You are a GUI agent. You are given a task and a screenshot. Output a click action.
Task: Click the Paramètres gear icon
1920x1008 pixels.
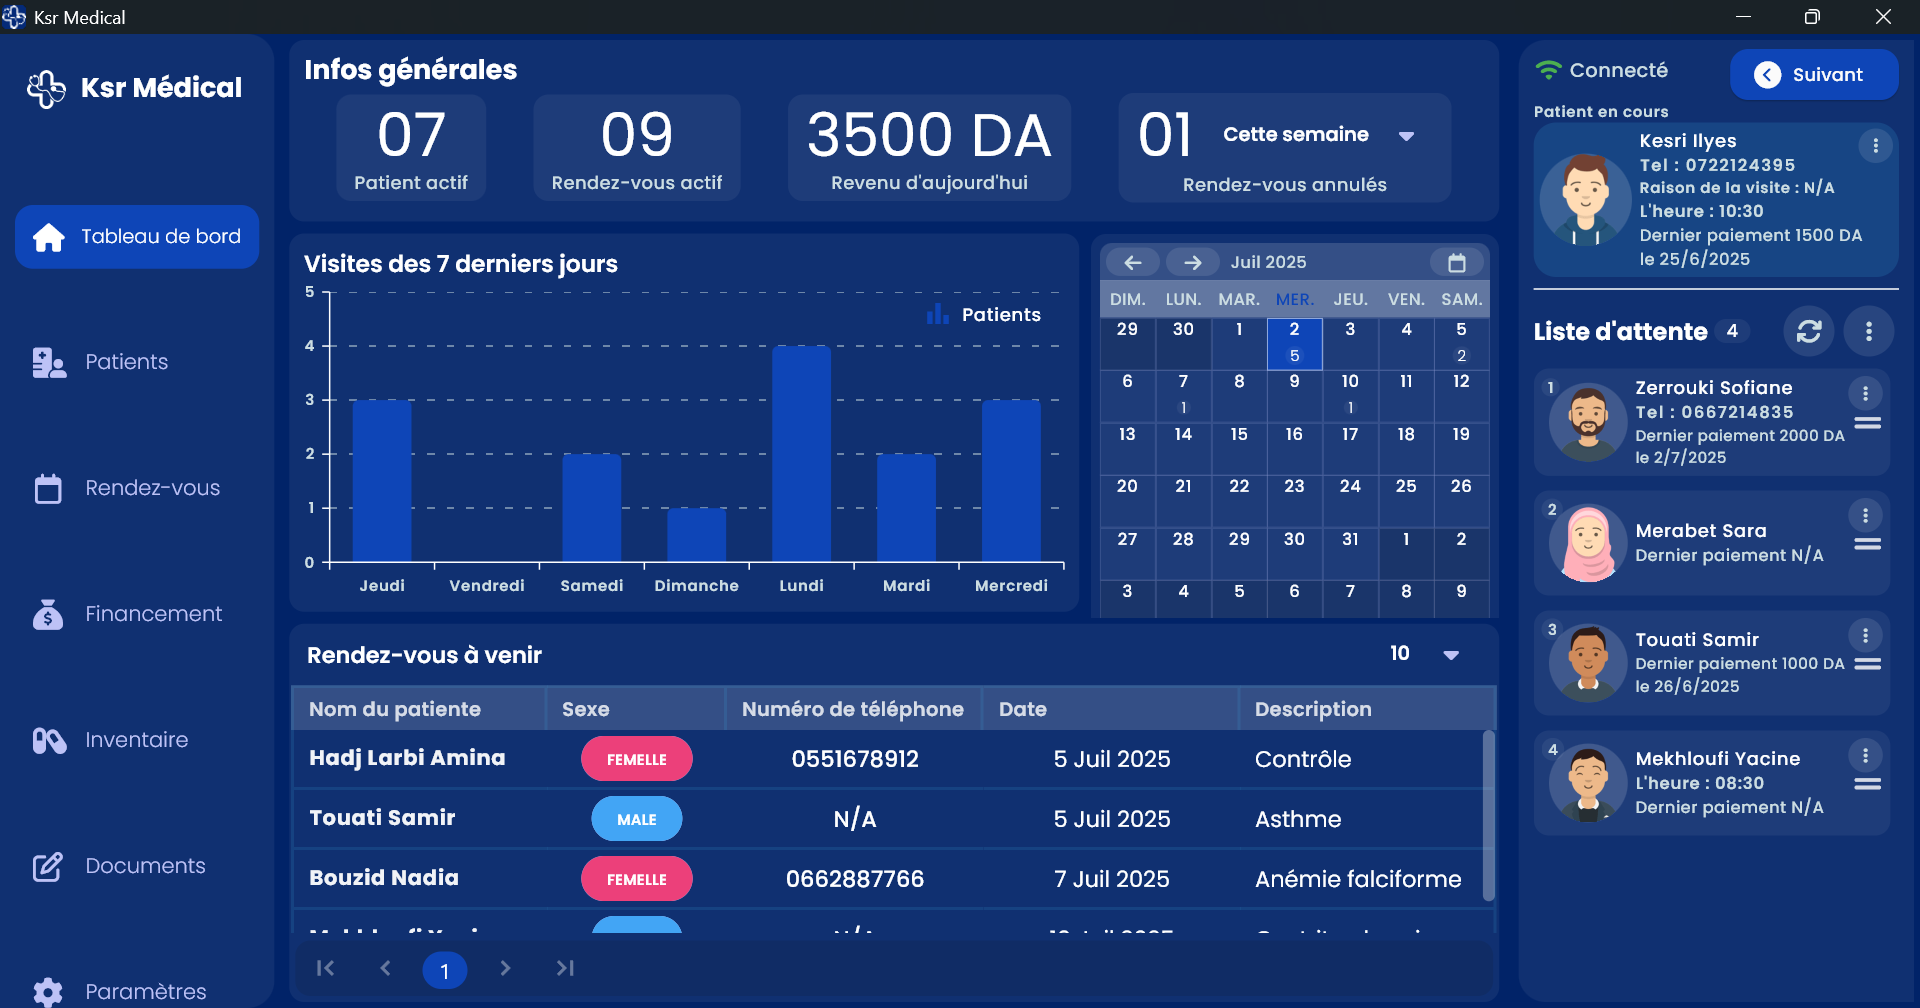47,990
